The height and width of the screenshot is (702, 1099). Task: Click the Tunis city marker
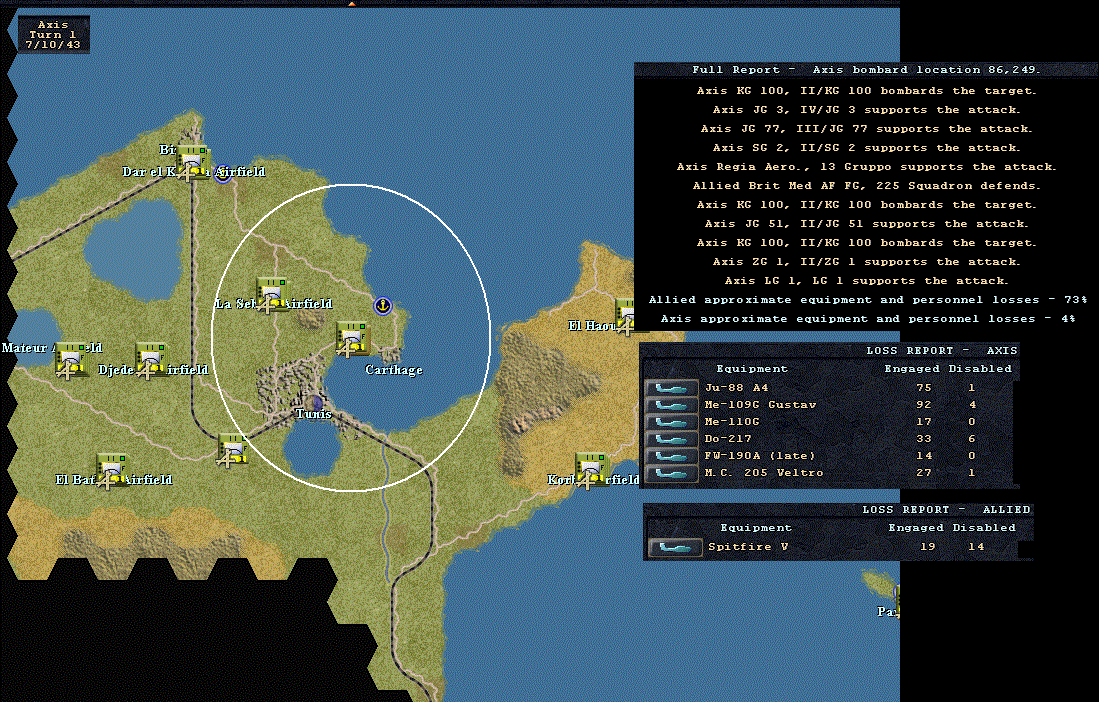[316, 402]
